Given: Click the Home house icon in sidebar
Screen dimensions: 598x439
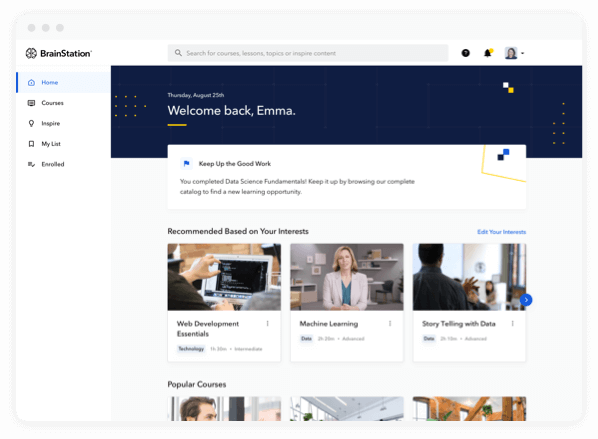Looking at the screenshot, I should point(31,82).
